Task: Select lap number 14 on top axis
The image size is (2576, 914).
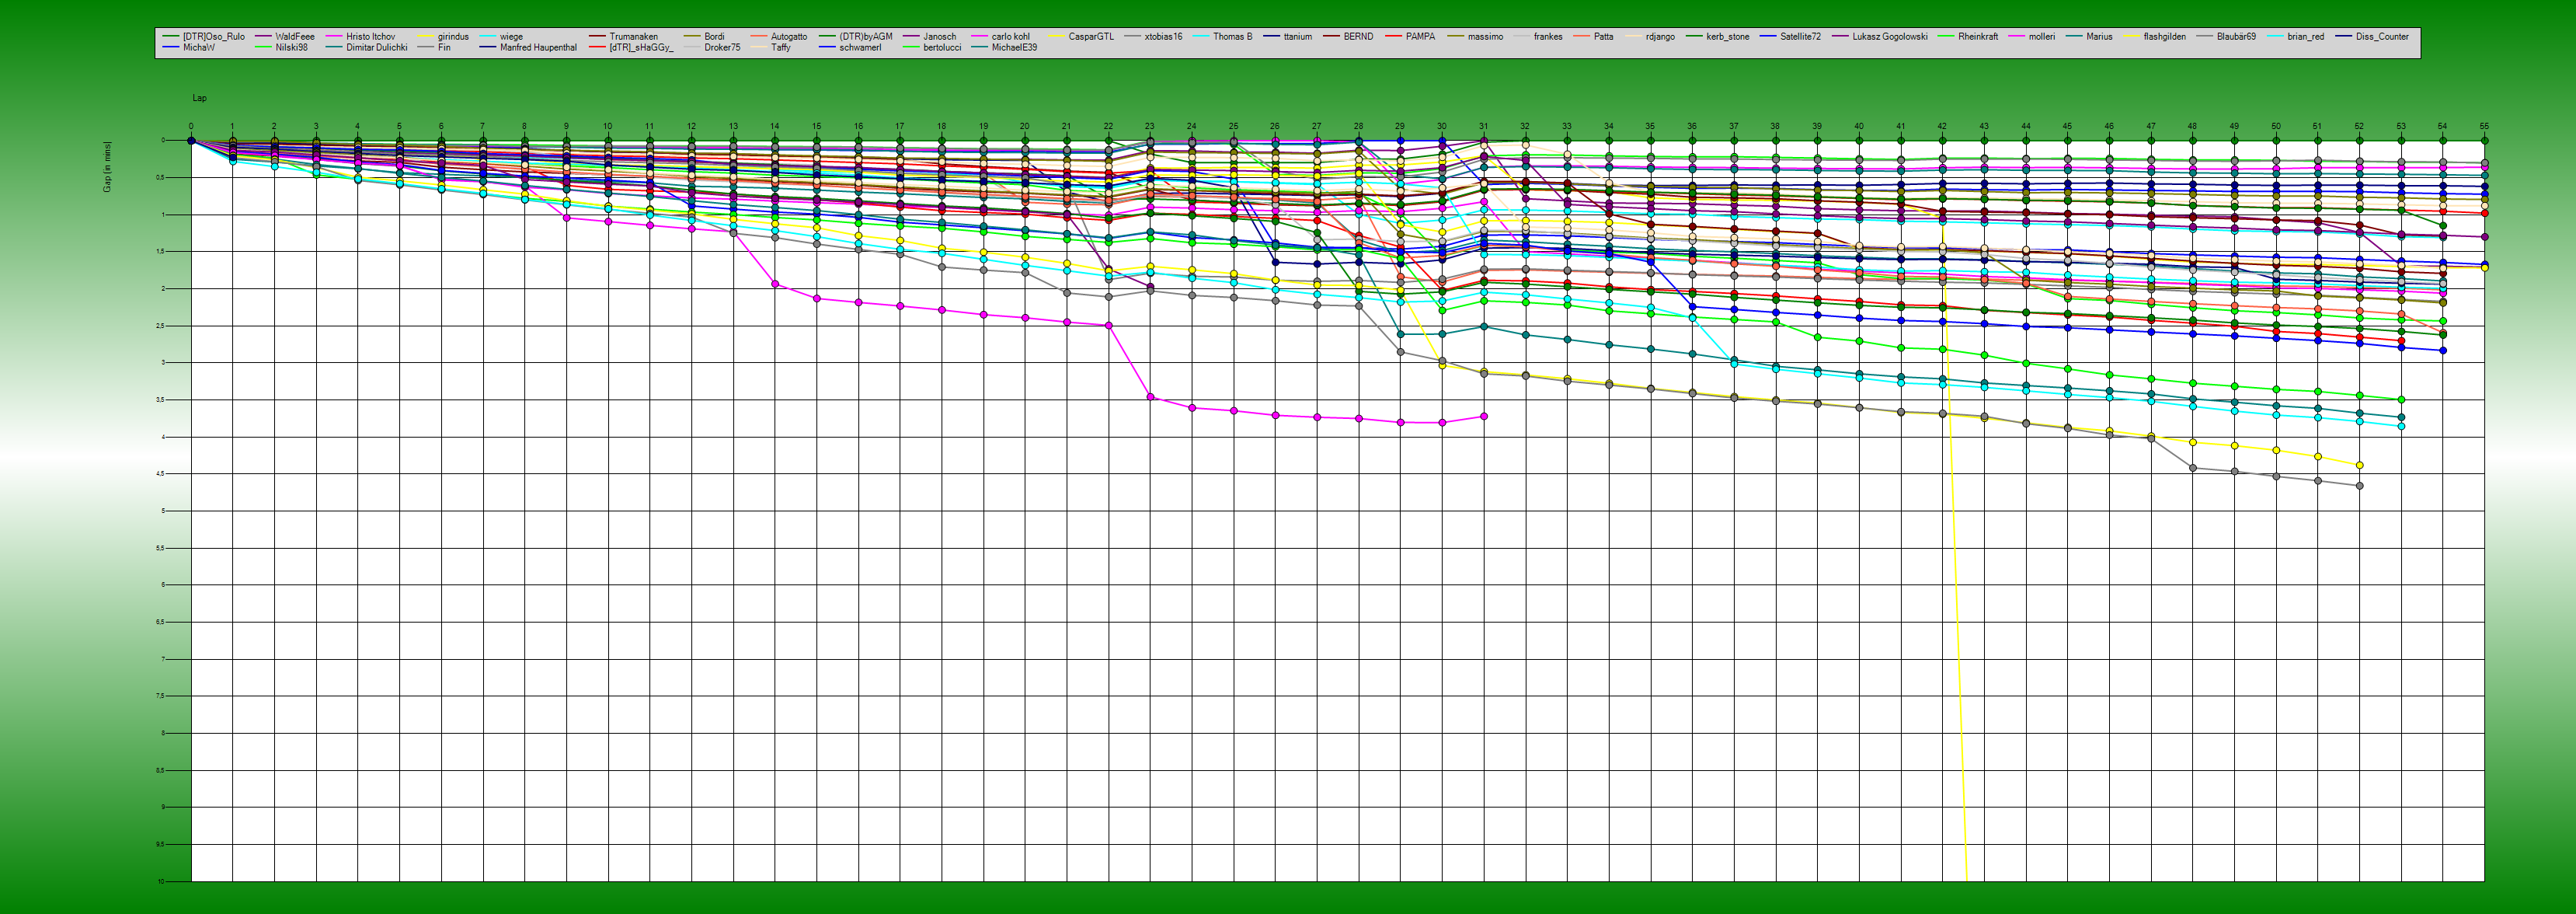Action: pos(774,127)
